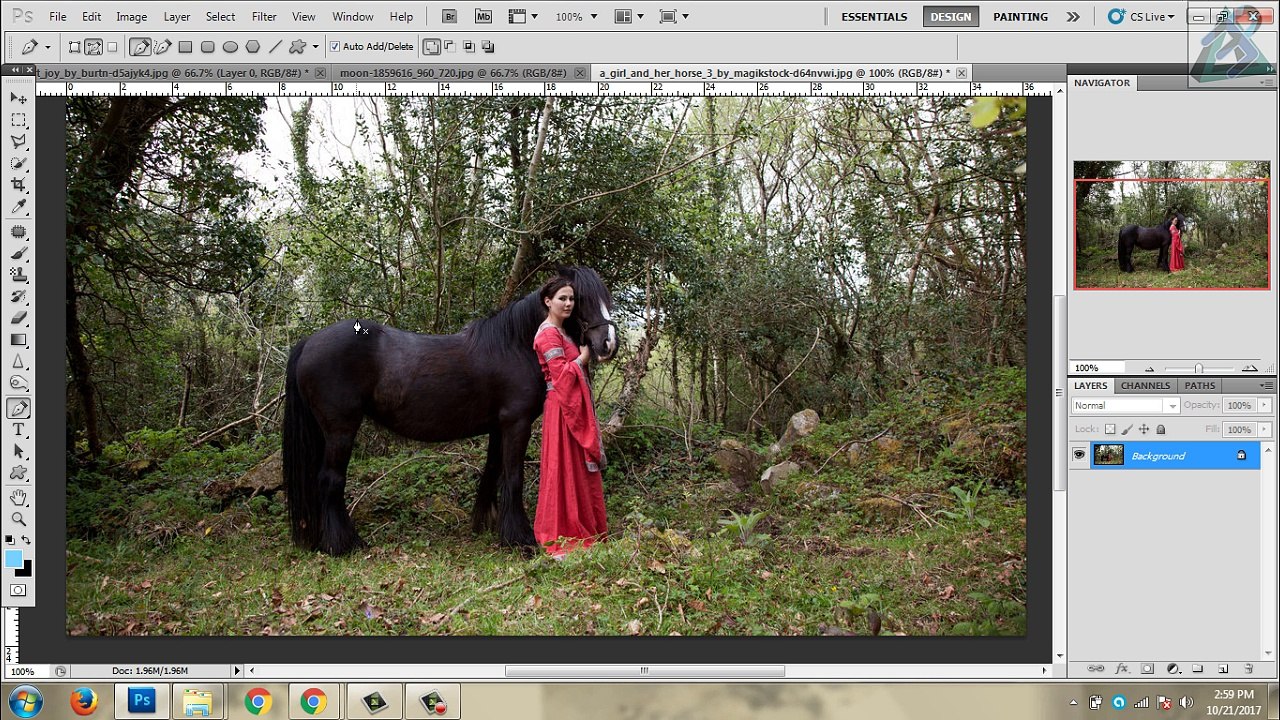
Task: Hide the Background layer with eye icon
Action: [1079, 456]
